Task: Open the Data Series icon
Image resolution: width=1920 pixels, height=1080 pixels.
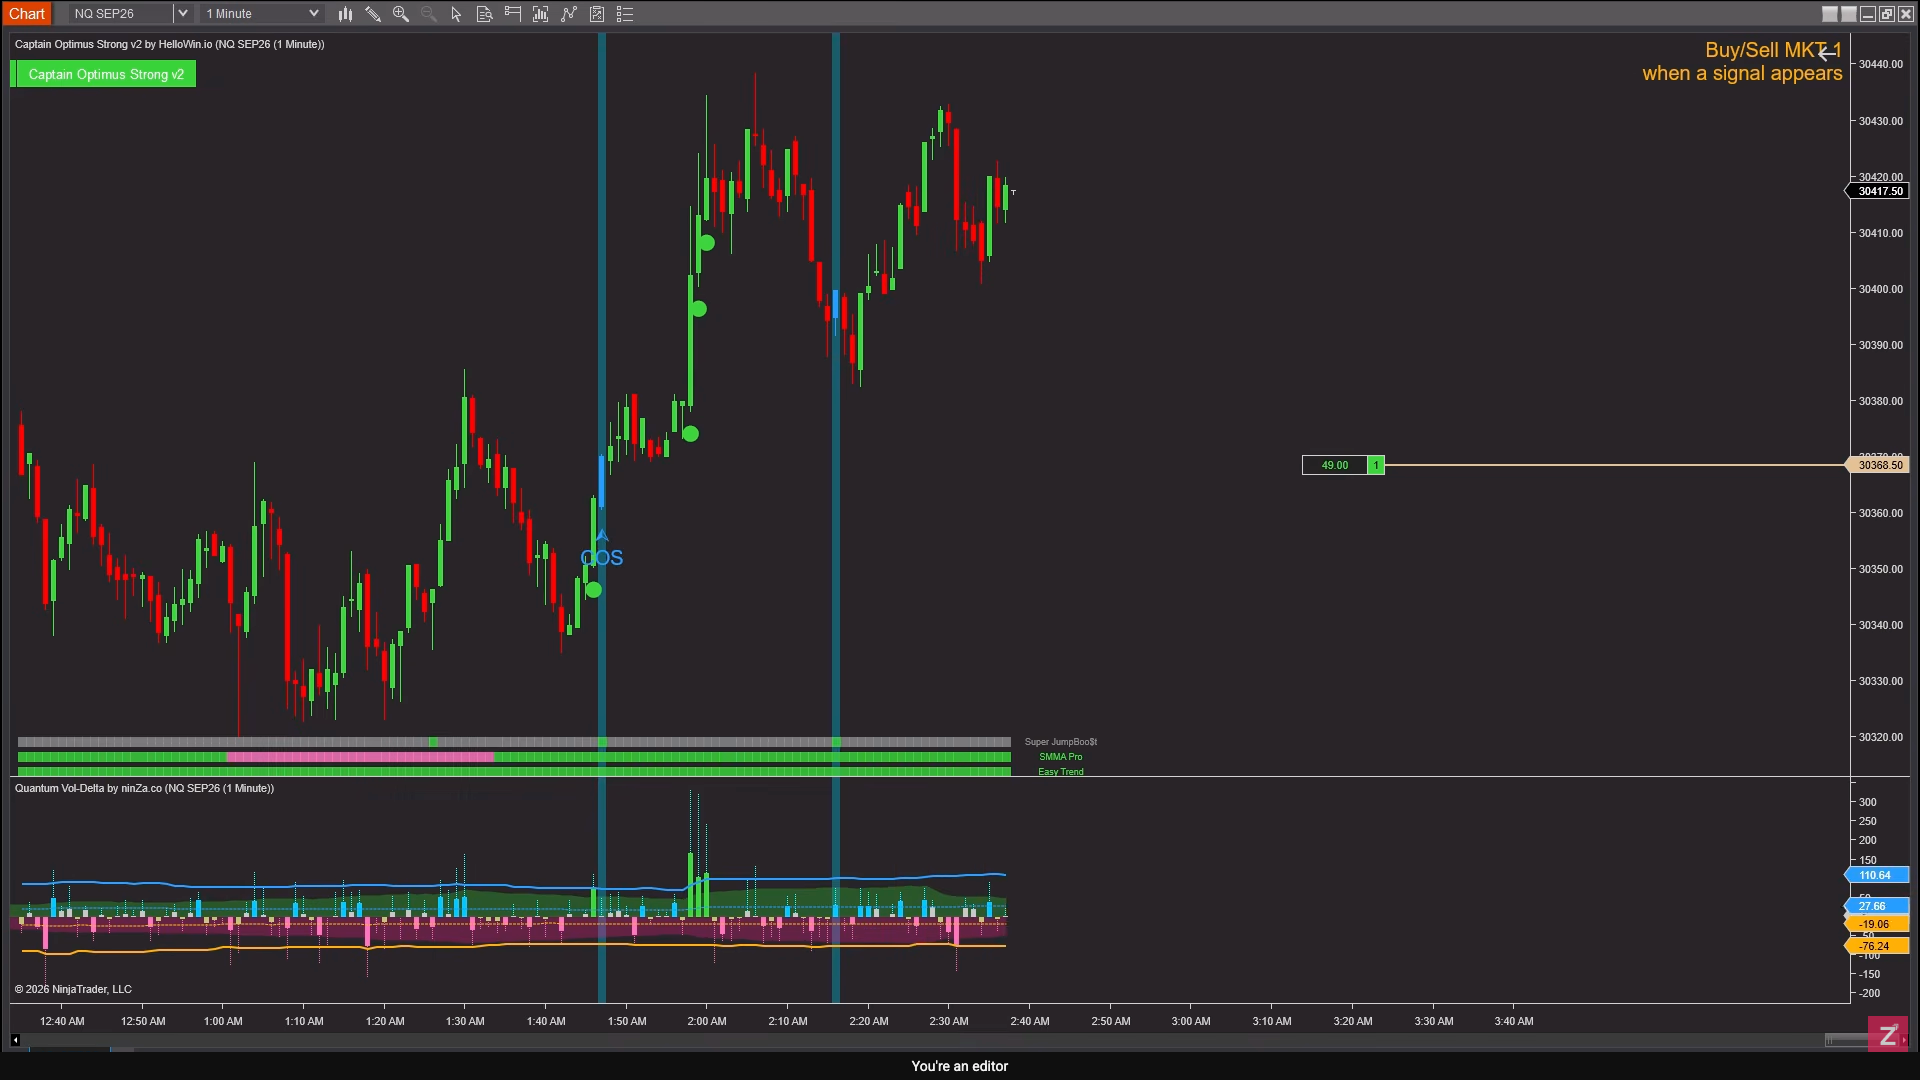Action: 541,14
